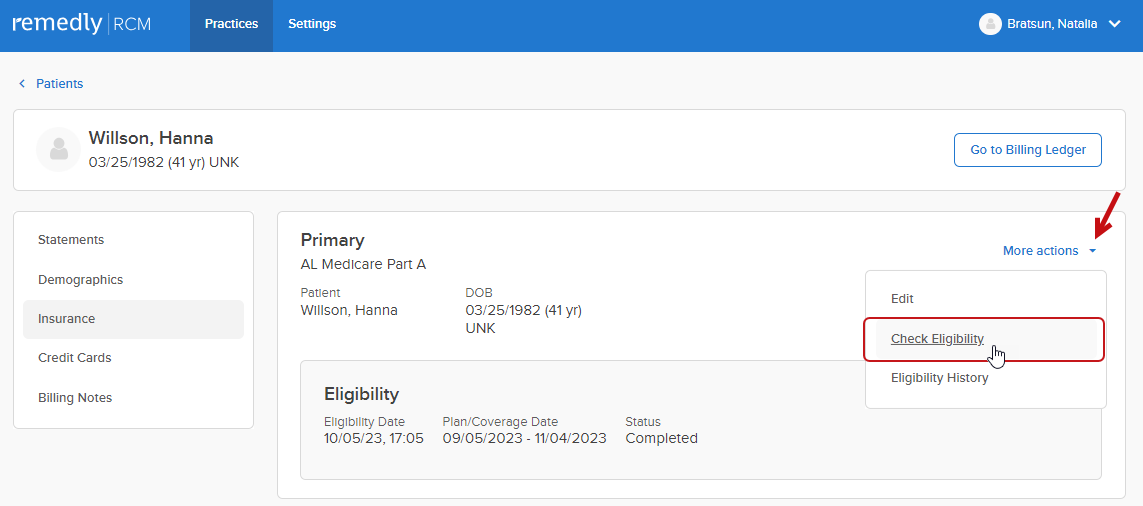Viewport: 1143px width, 506px height.
Task: Click the back chevron beside Patients
Action: point(22,84)
